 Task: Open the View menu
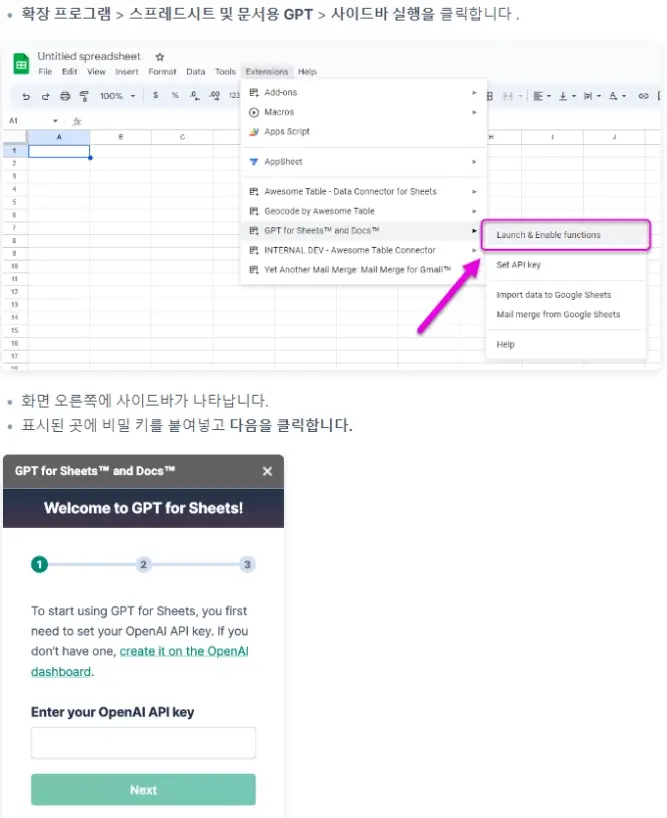96,71
